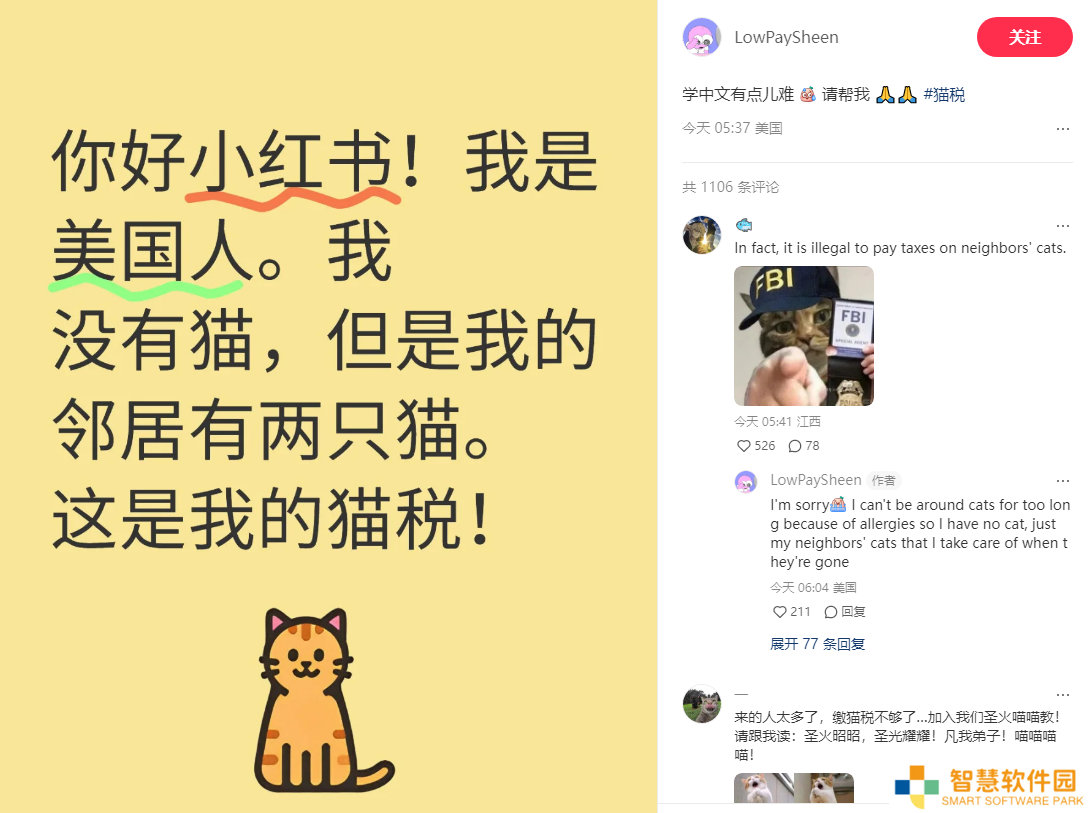Open LowPaySheen's username in author reply
1089x813 pixels.
815,480
